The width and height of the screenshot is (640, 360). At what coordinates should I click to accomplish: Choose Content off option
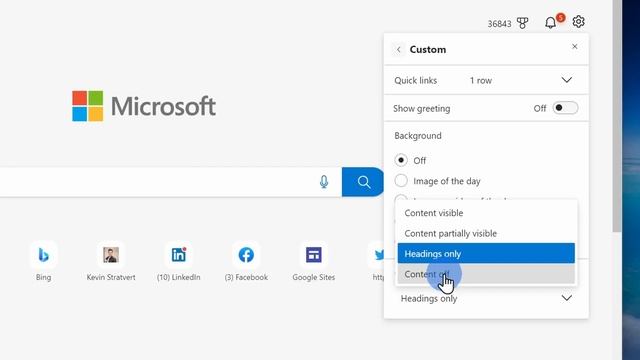click(x=486, y=274)
